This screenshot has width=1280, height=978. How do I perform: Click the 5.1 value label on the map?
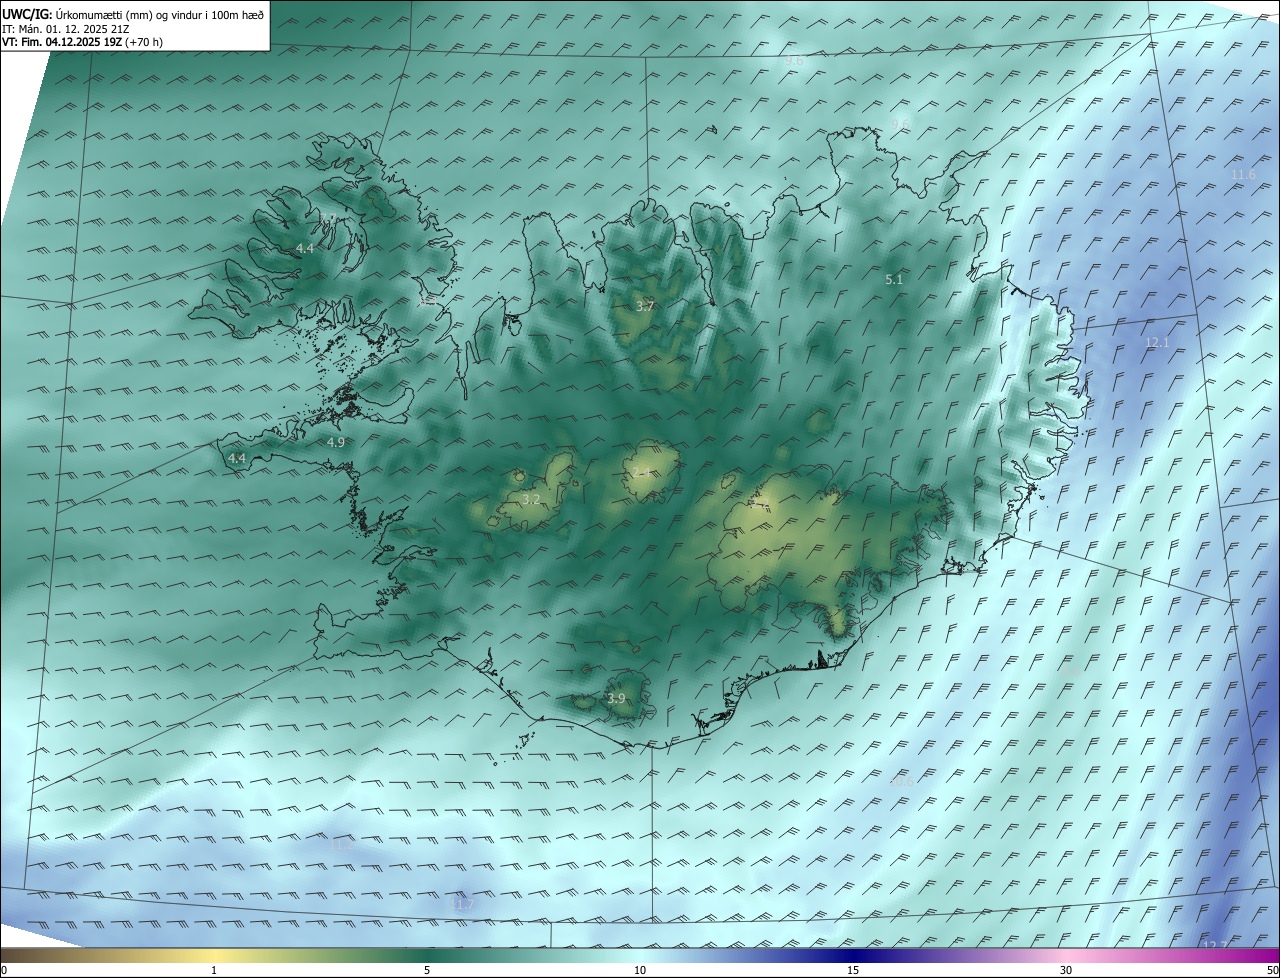point(894,280)
